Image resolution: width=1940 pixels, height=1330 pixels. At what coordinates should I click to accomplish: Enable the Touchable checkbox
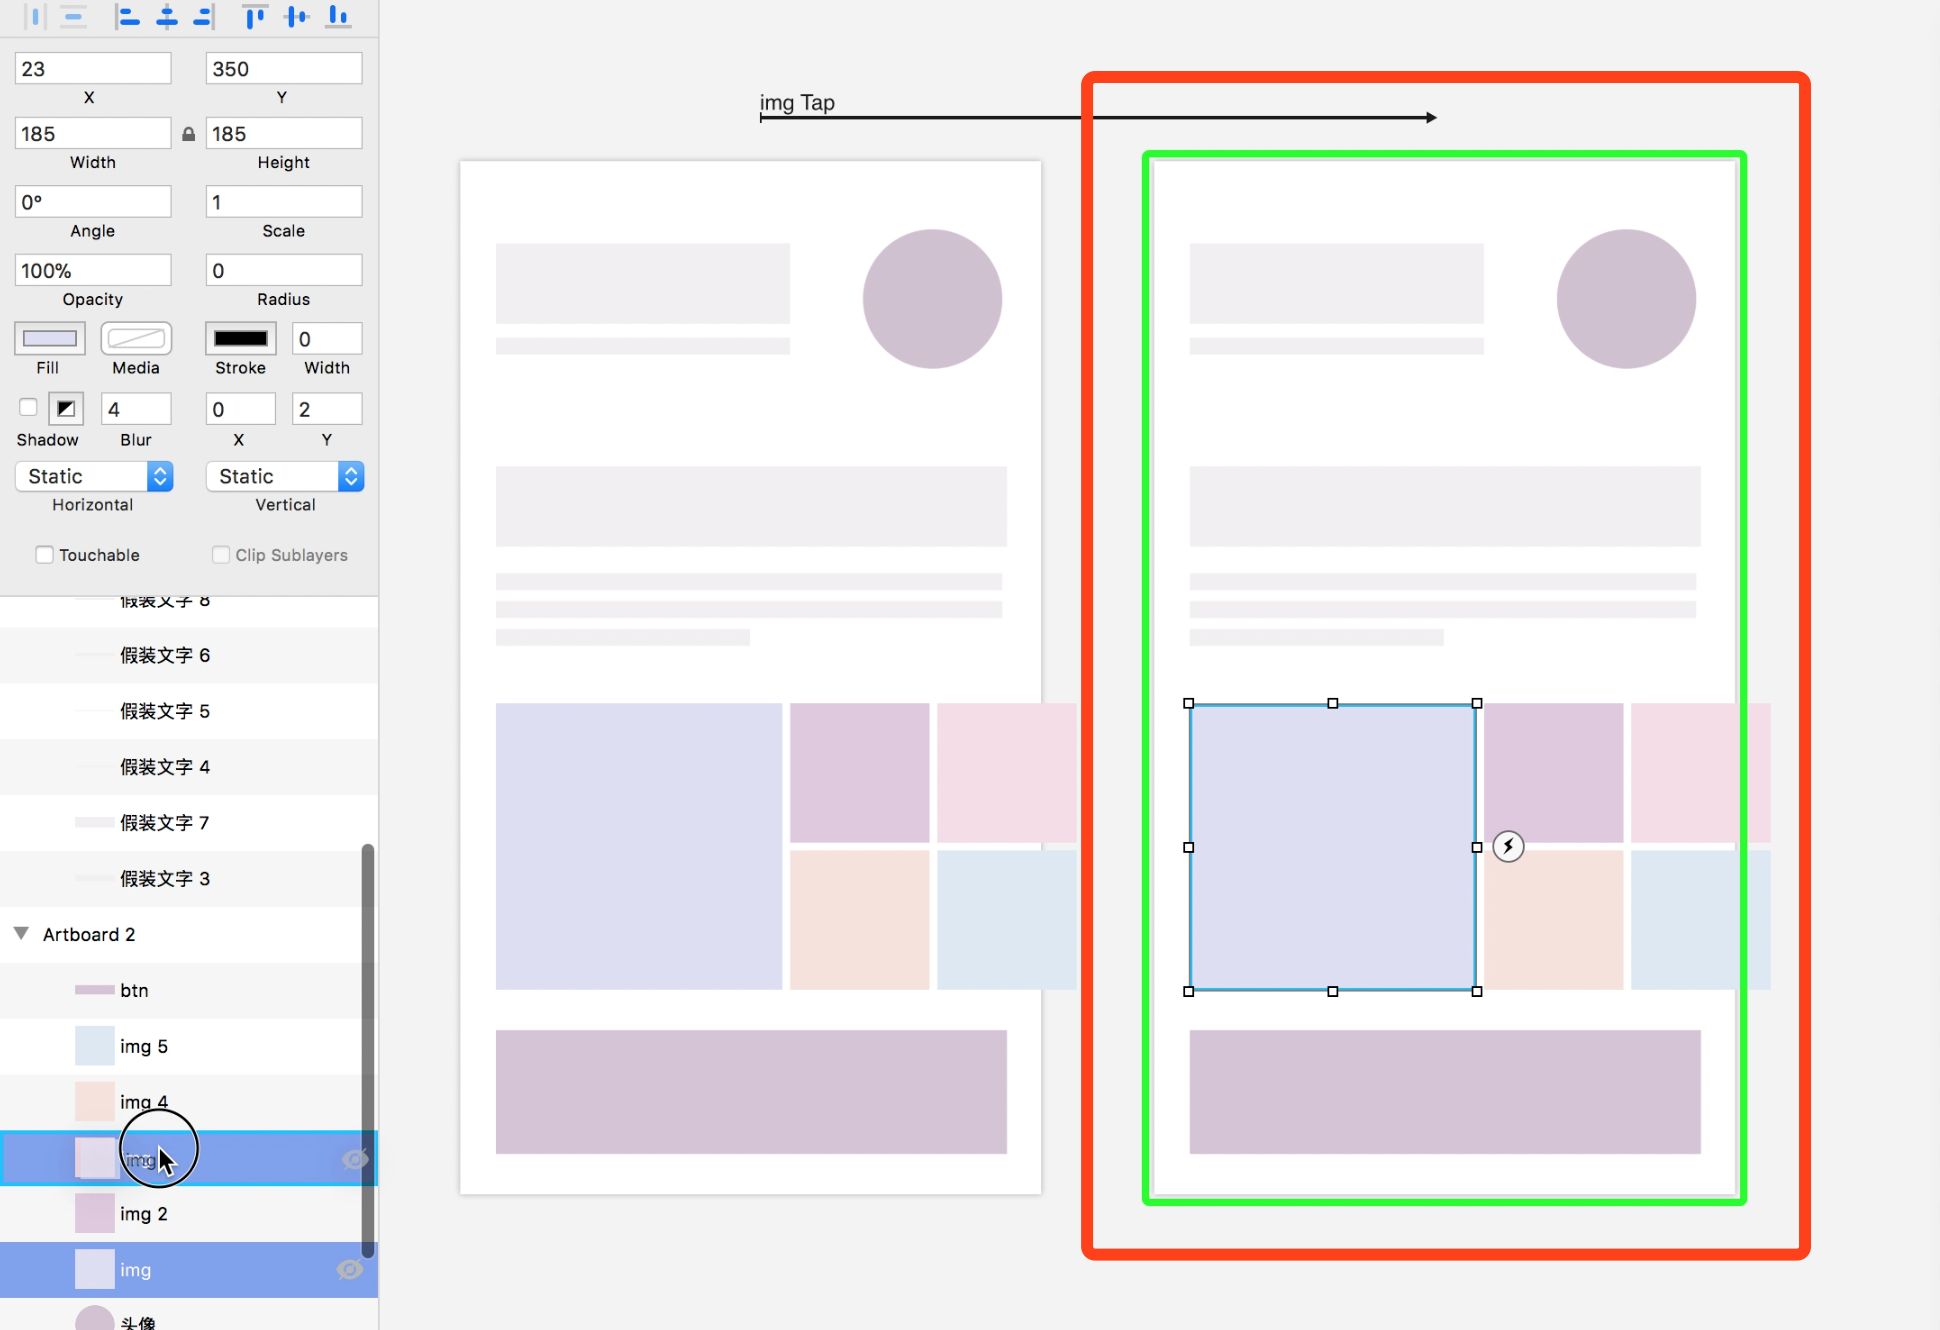45,554
